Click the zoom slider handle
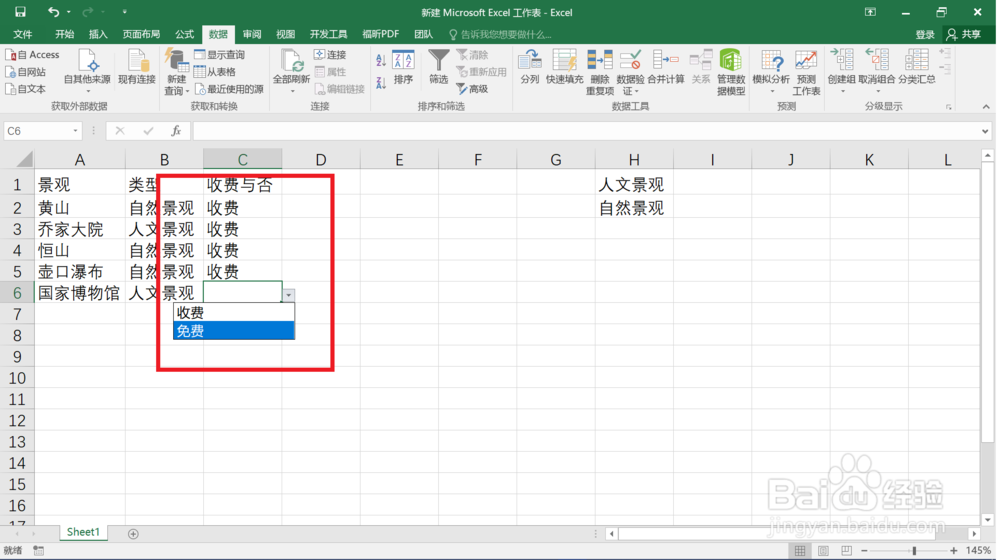The width and height of the screenshot is (1000, 560). (x=914, y=550)
